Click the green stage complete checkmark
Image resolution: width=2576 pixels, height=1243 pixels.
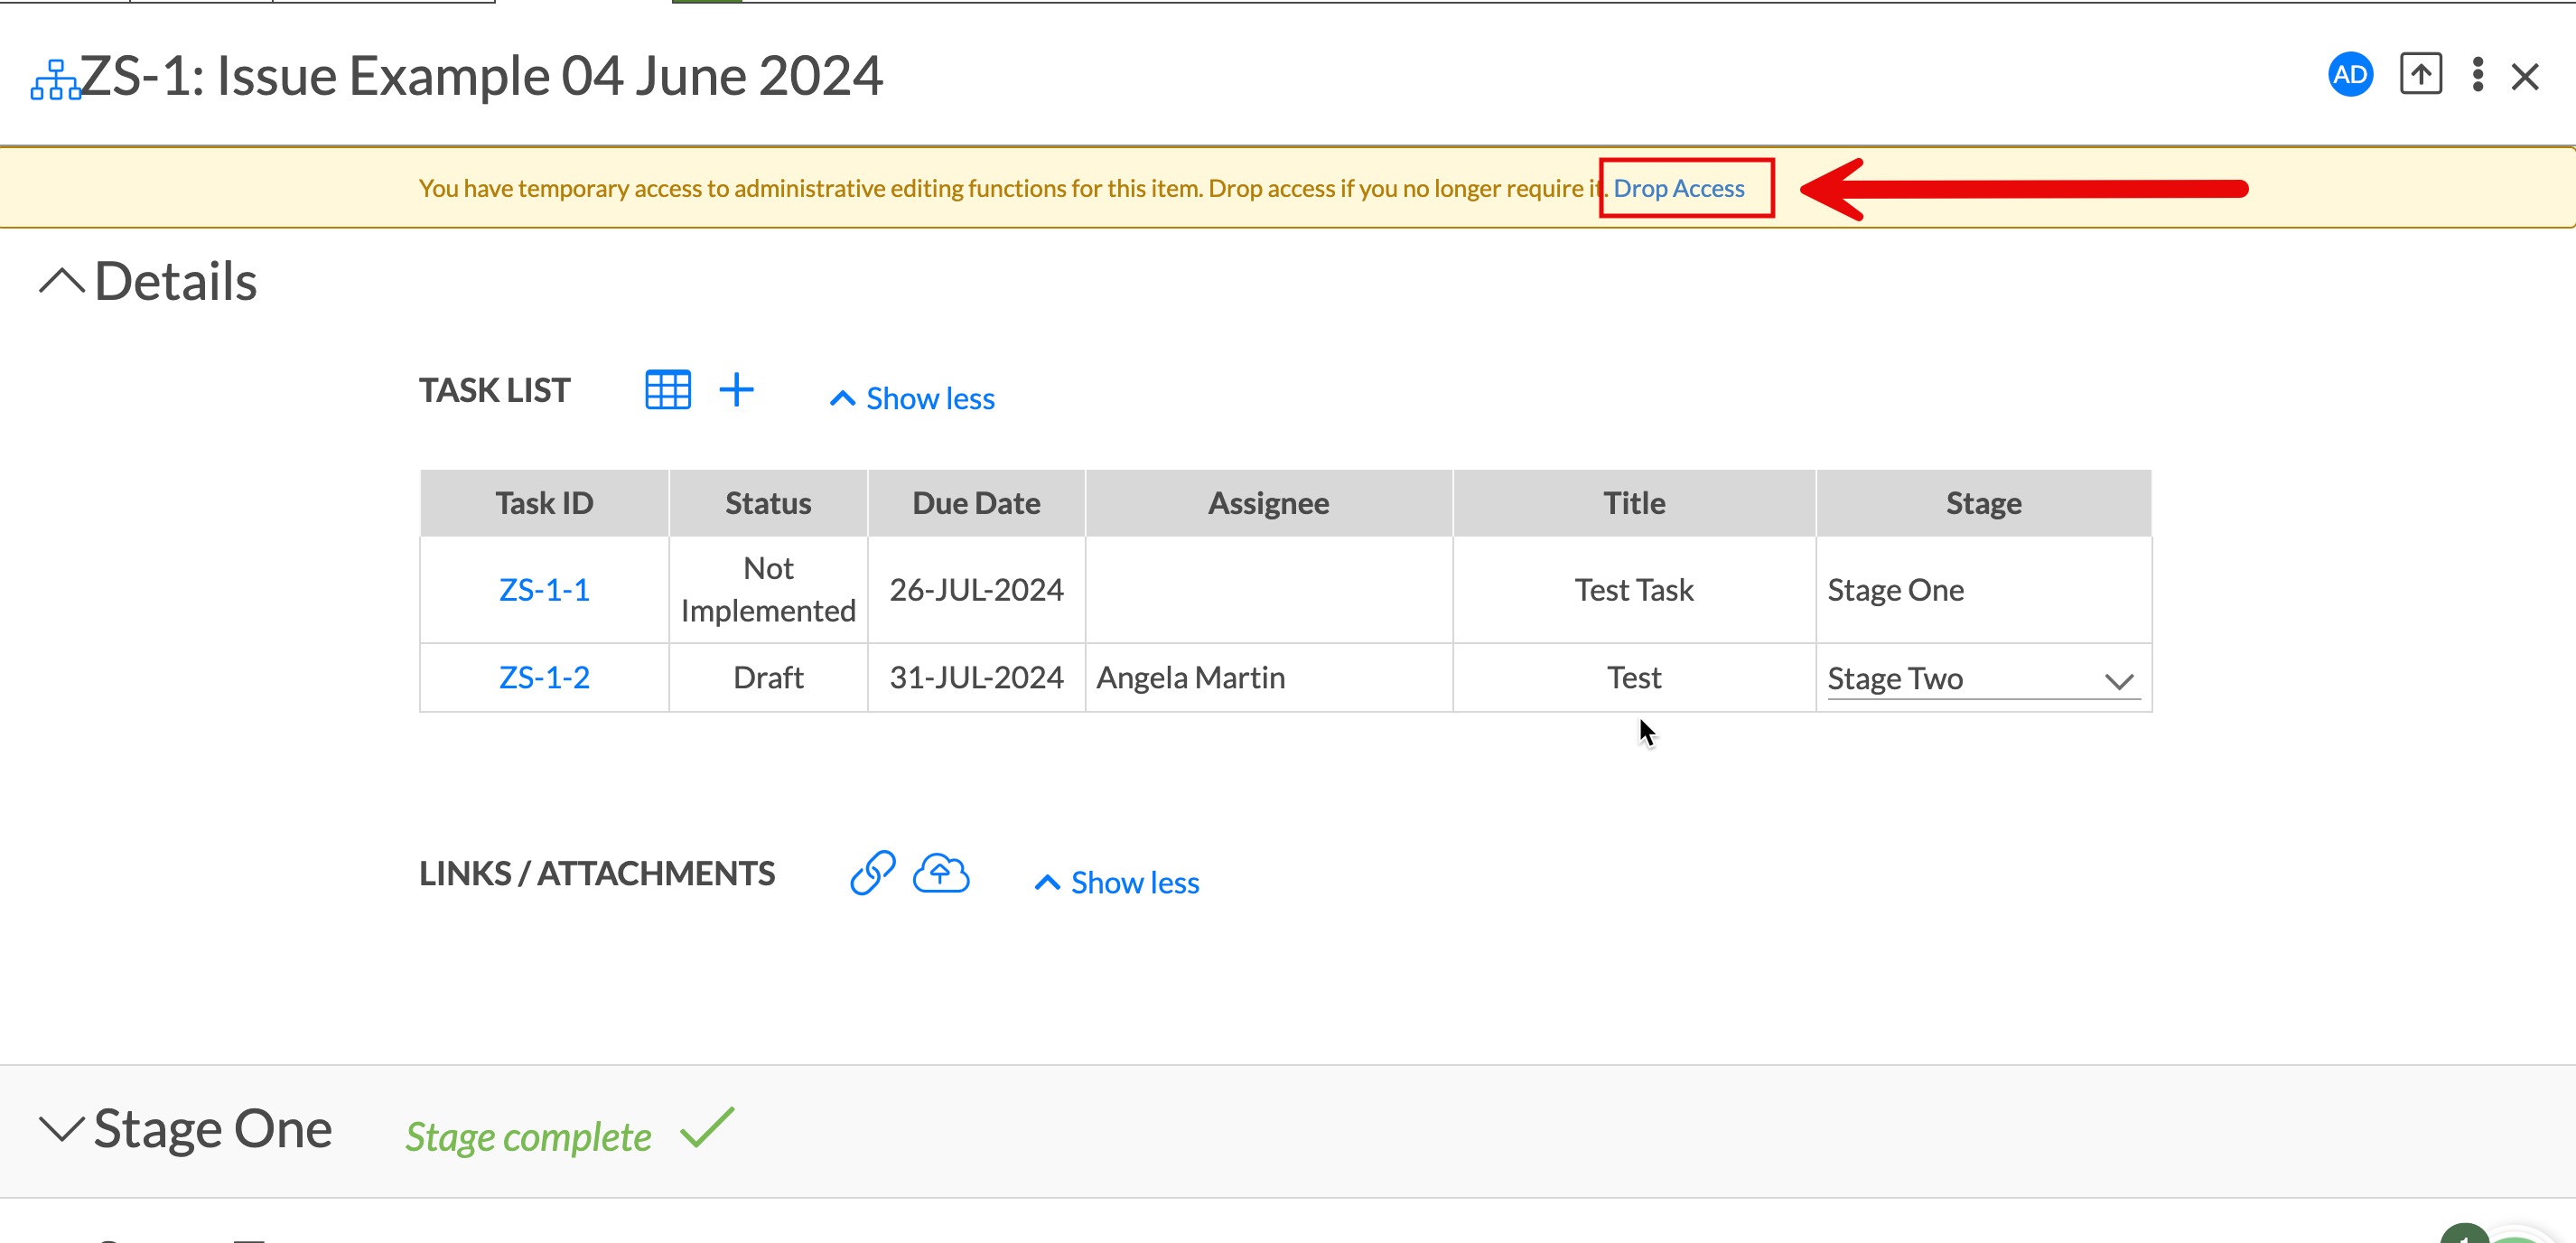click(707, 1128)
